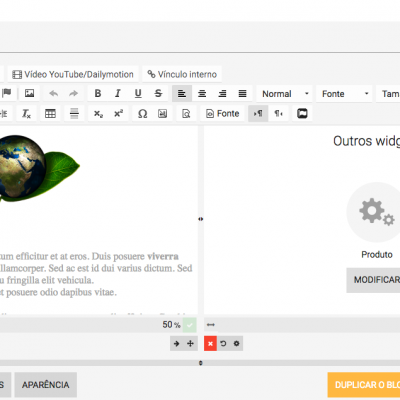Viewport: 400px width, 400px height.
Task: Click the reset rotate arrow icon
Action: [x=223, y=344]
